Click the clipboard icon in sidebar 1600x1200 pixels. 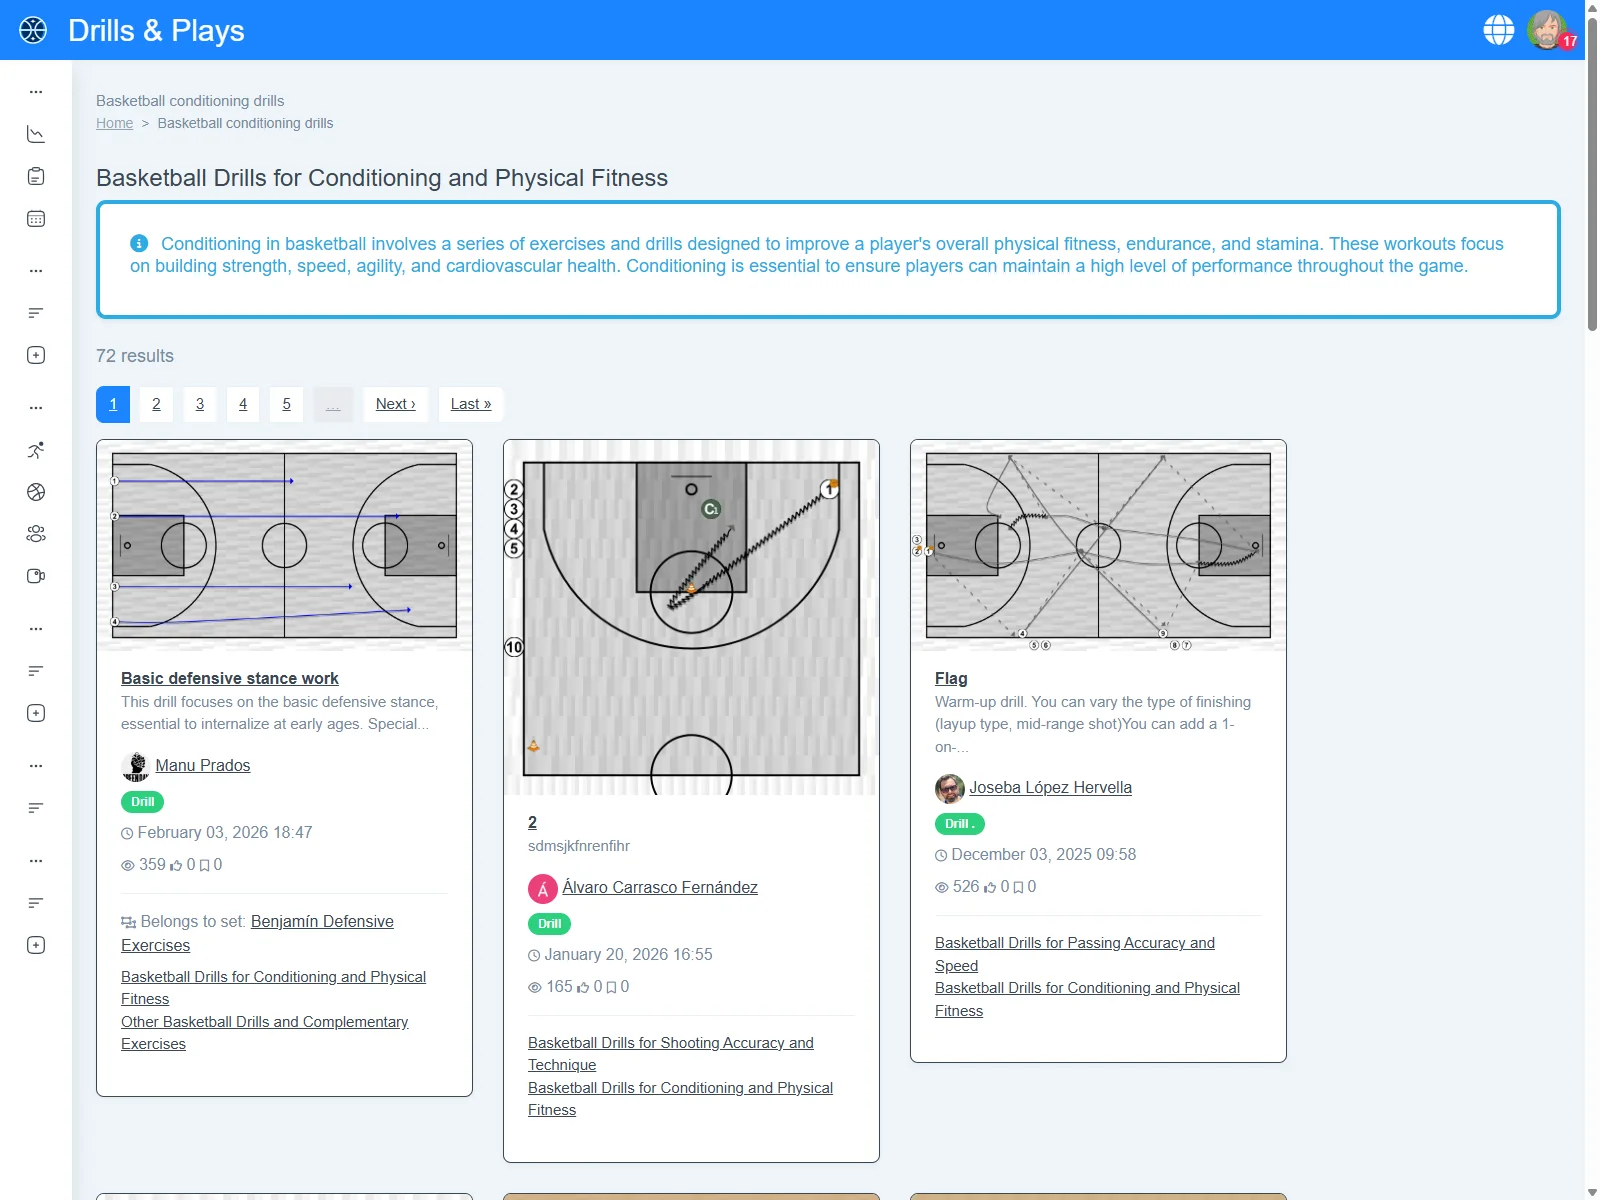point(36,177)
